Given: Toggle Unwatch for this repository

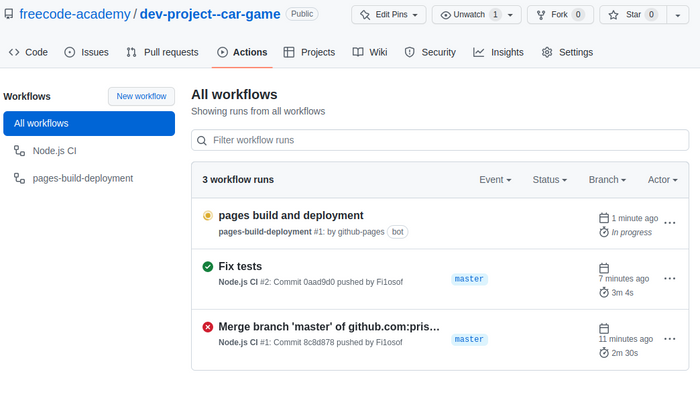Looking at the screenshot, I should click(476, 15).
